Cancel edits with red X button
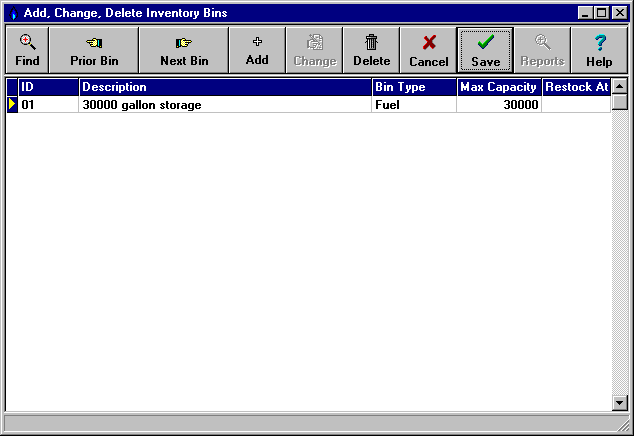The width and height of the screenshot is (634, 436). pyautogui.click(x=429, y=50)
